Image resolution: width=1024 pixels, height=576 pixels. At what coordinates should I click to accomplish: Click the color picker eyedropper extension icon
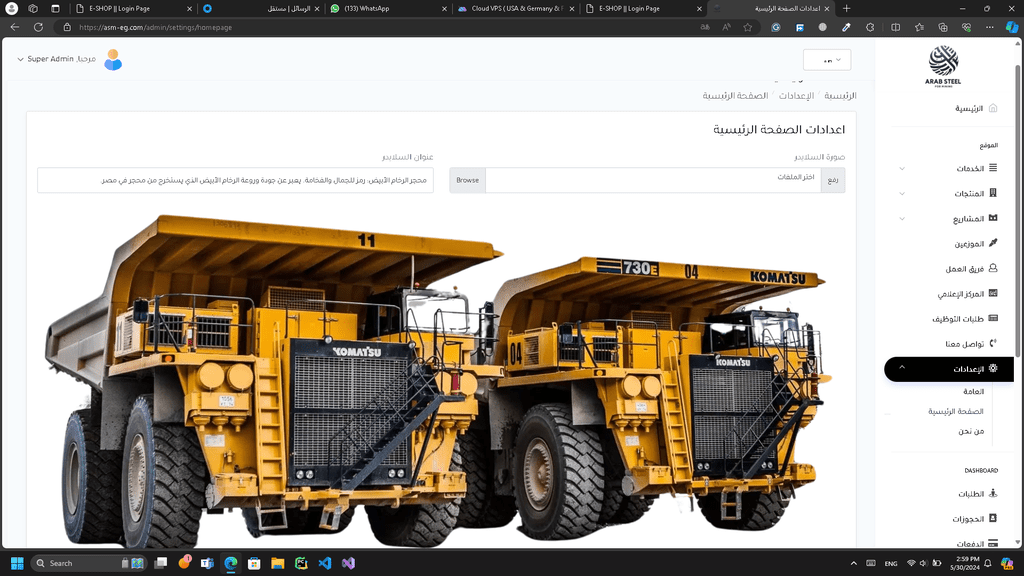(x=846, y=27)
